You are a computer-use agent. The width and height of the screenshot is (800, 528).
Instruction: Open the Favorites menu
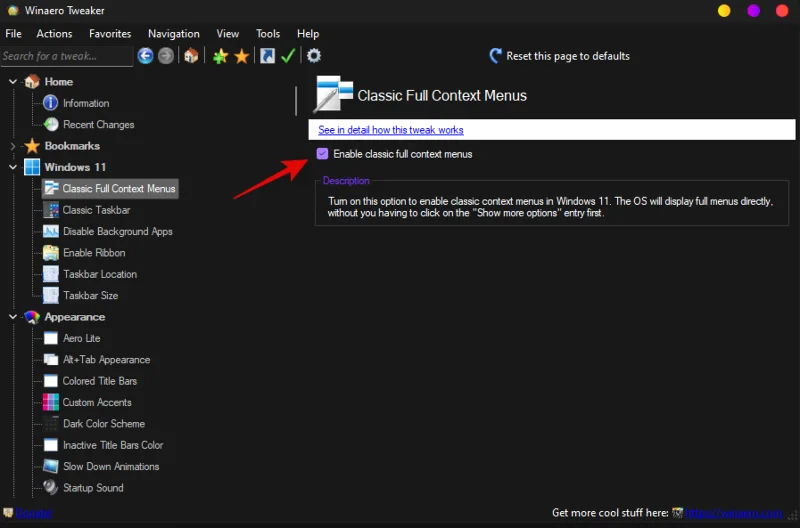tap(110, 34)
